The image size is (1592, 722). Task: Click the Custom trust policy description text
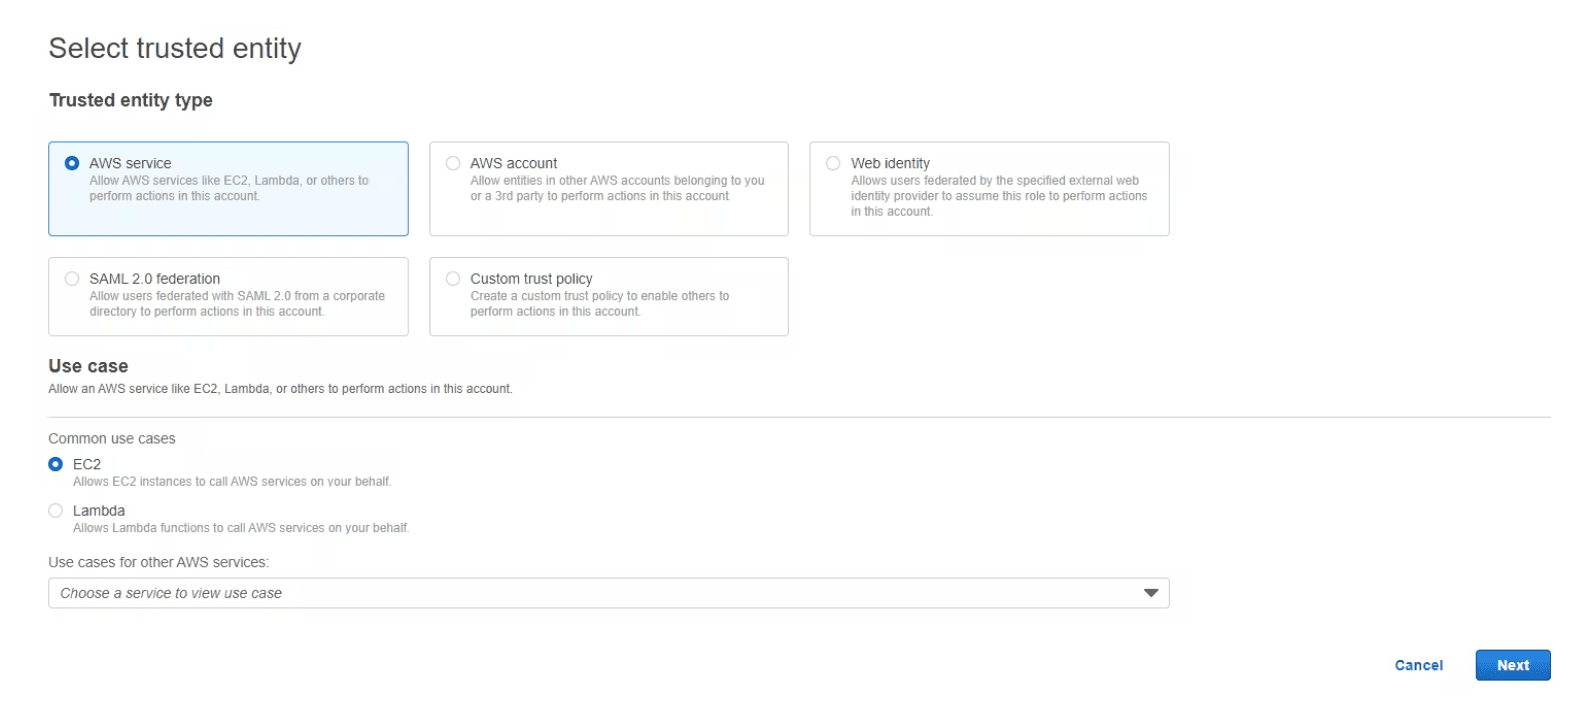pos(599,304)
